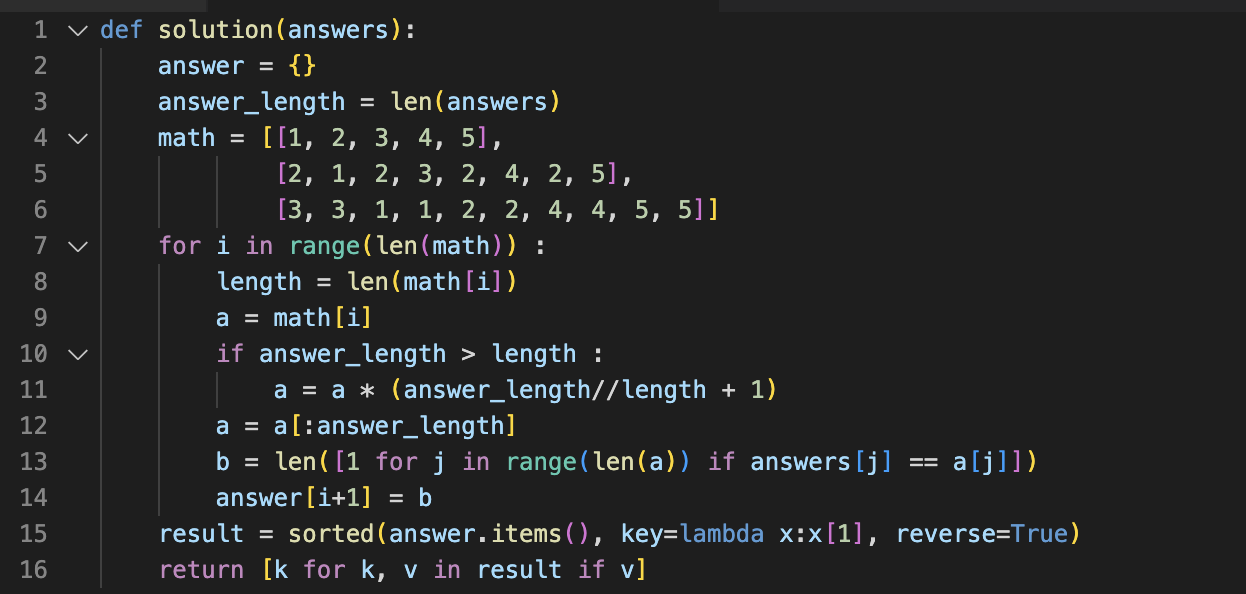1246x594 pixels.
Task: Click 'reverse=True' argument on line 15
Action: click(x=981, y=534)
